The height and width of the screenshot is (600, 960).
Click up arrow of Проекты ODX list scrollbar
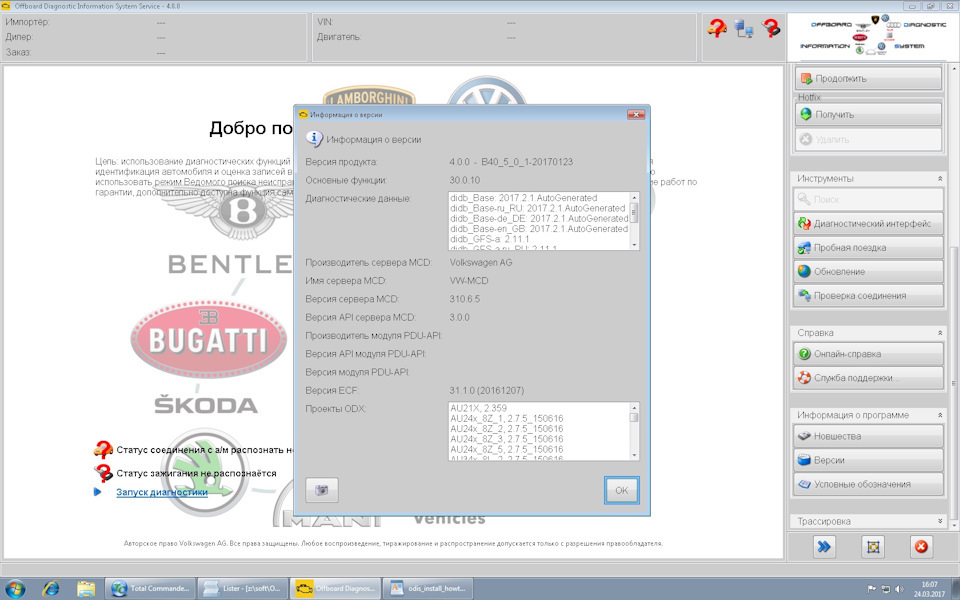tap(634, 407)
